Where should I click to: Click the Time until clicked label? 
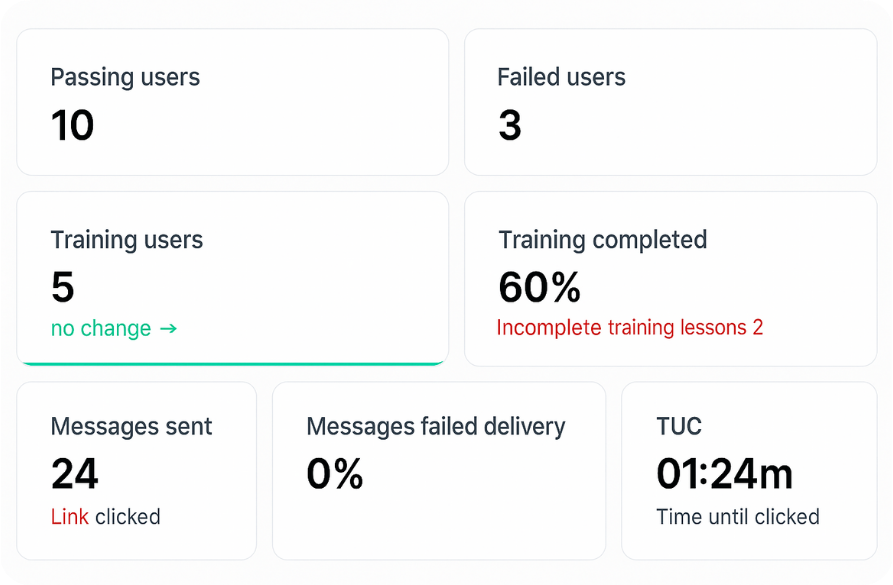click(x=738, y=517)
